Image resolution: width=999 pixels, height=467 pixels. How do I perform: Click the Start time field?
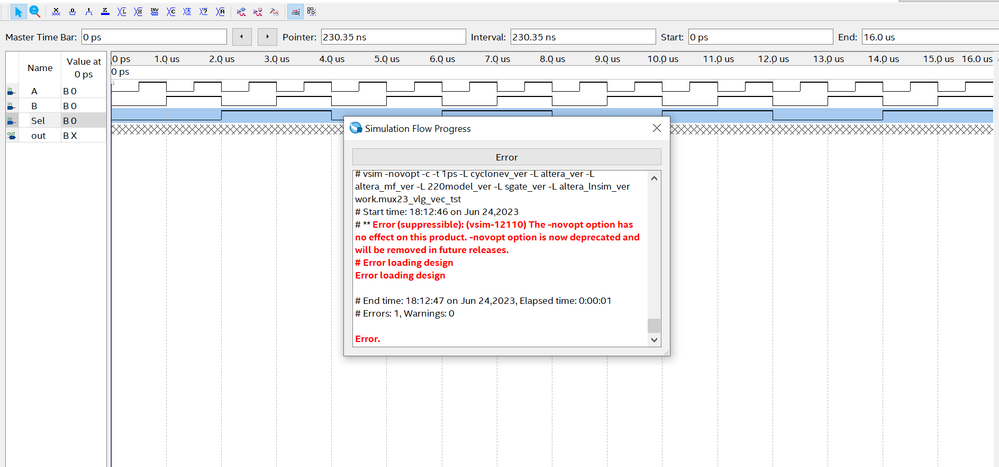point(760,37)
